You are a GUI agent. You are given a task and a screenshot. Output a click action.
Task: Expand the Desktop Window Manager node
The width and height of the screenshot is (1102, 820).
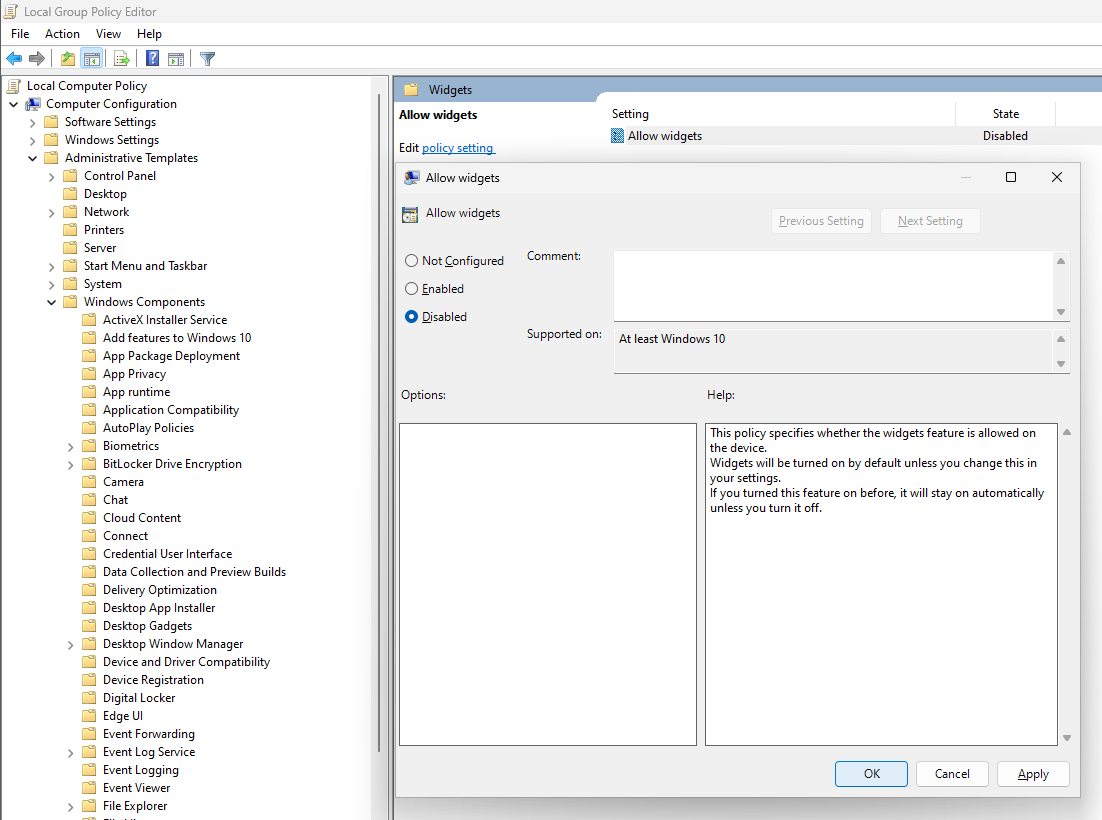pyautogui.click(x=70, y=644)
